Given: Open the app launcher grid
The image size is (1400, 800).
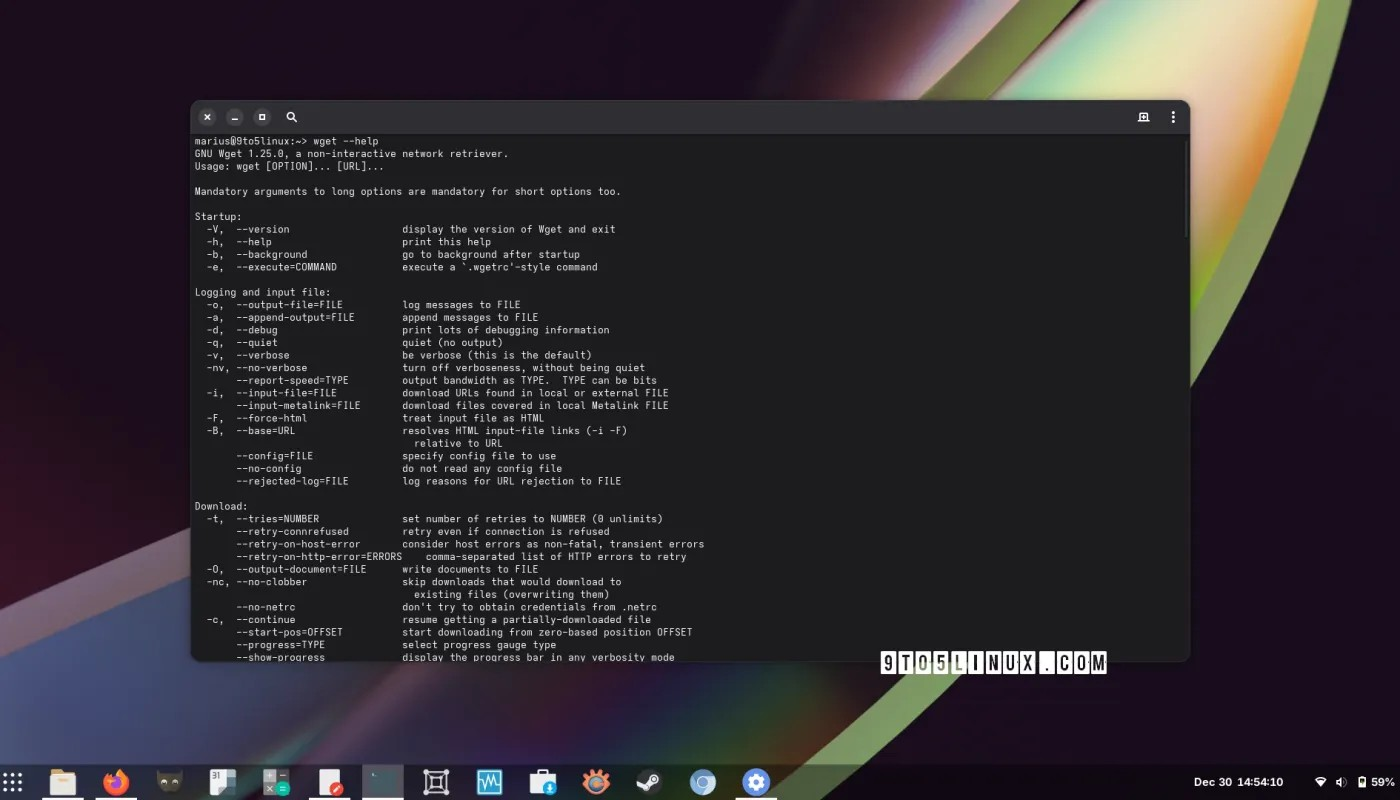Looking at the screenshot, I should [x=13, y=781].
